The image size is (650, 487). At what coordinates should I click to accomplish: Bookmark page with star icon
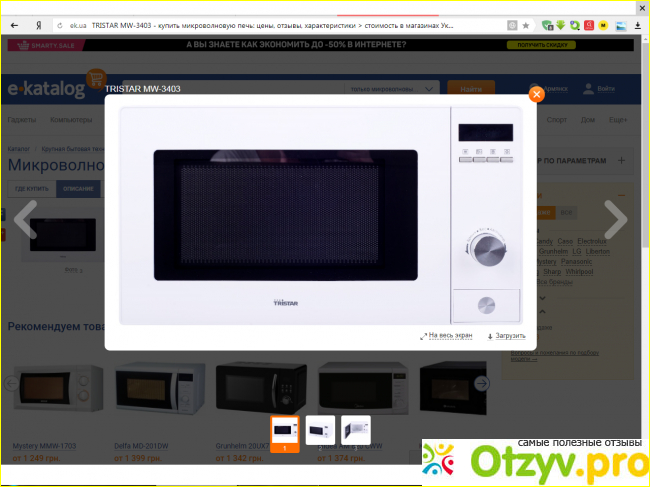click(526, 24)
